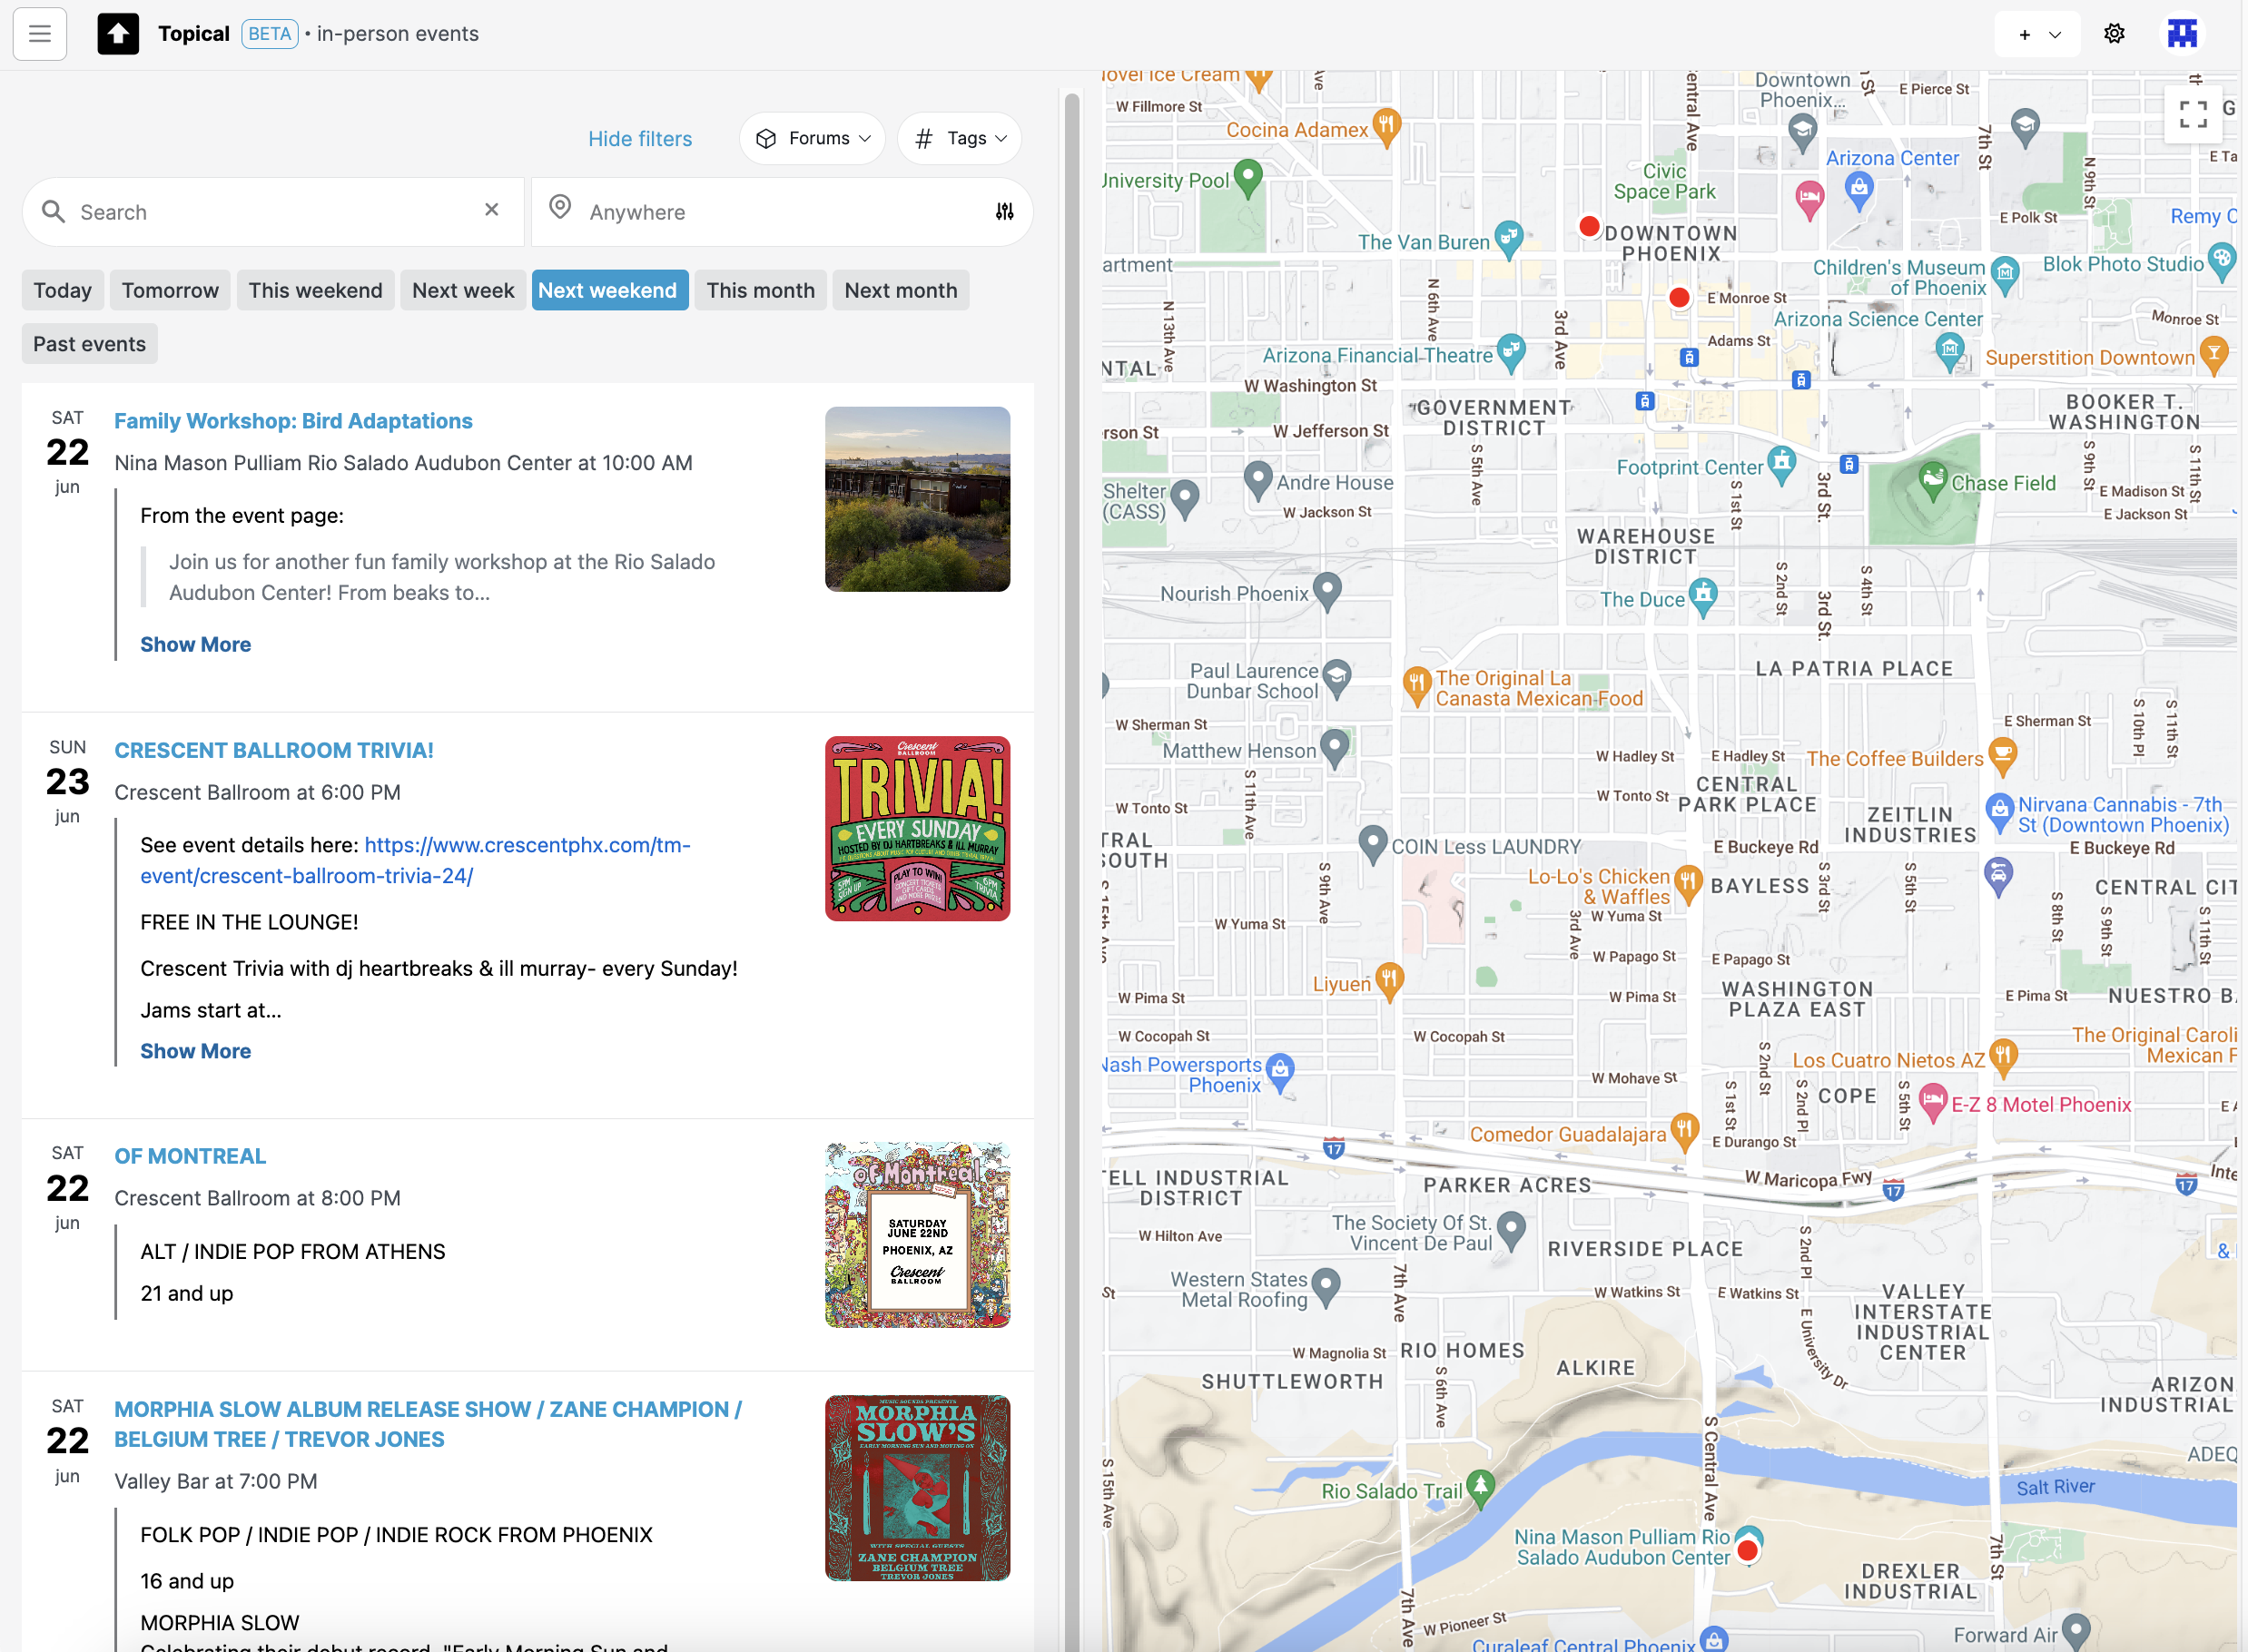This screenshot has width=2248, height=1652.
Task: Expand the Forums dropdown
Action: [x=812, y=138]
